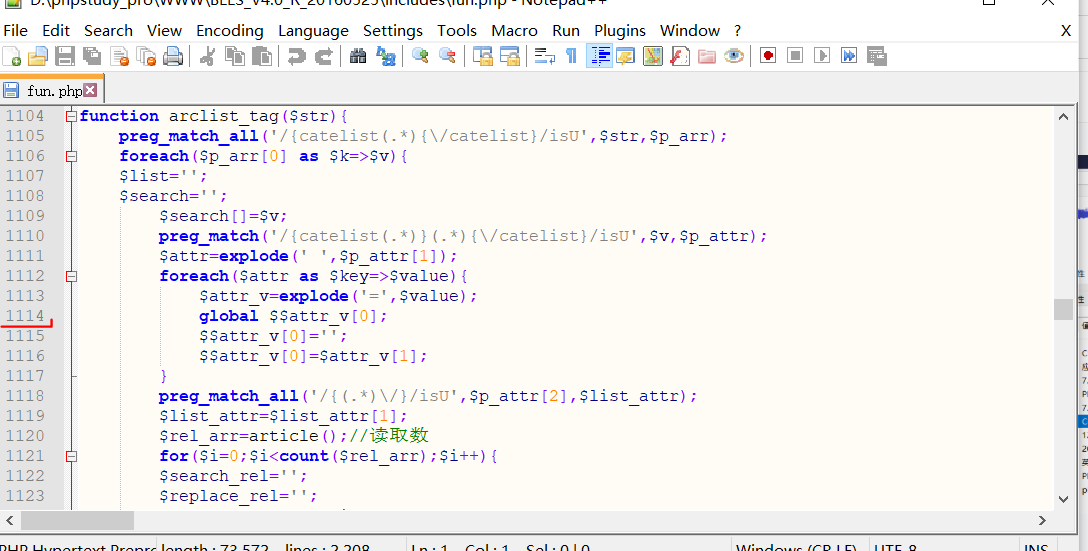The image size is (1088, 551).
Task: Open the Run menu
Action: pos(566,31)
